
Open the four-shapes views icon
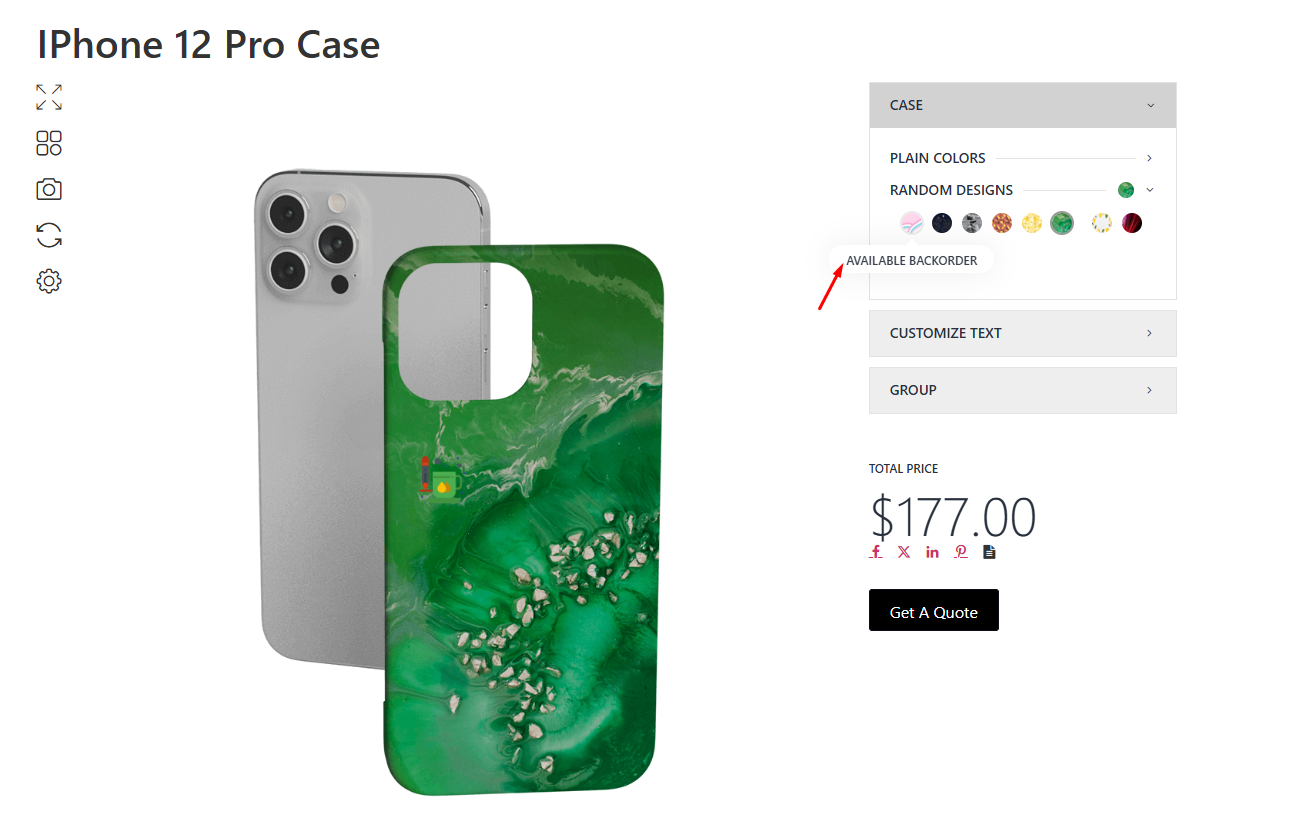[x=49, y=143]
